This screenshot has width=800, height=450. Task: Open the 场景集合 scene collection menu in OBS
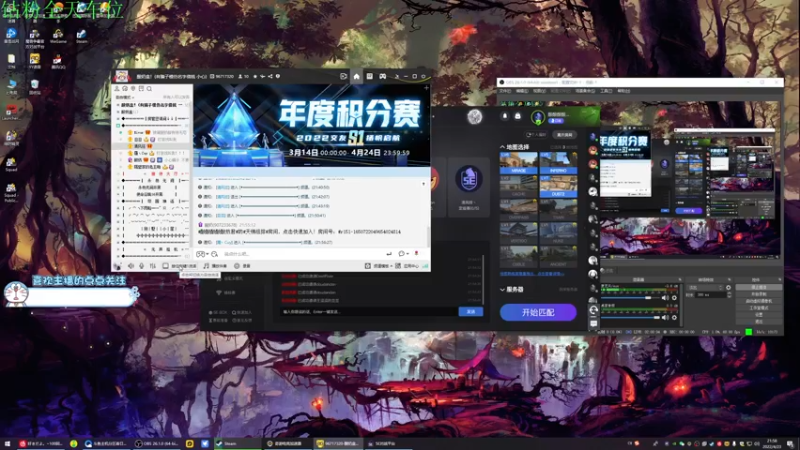[x=585, y=91]
